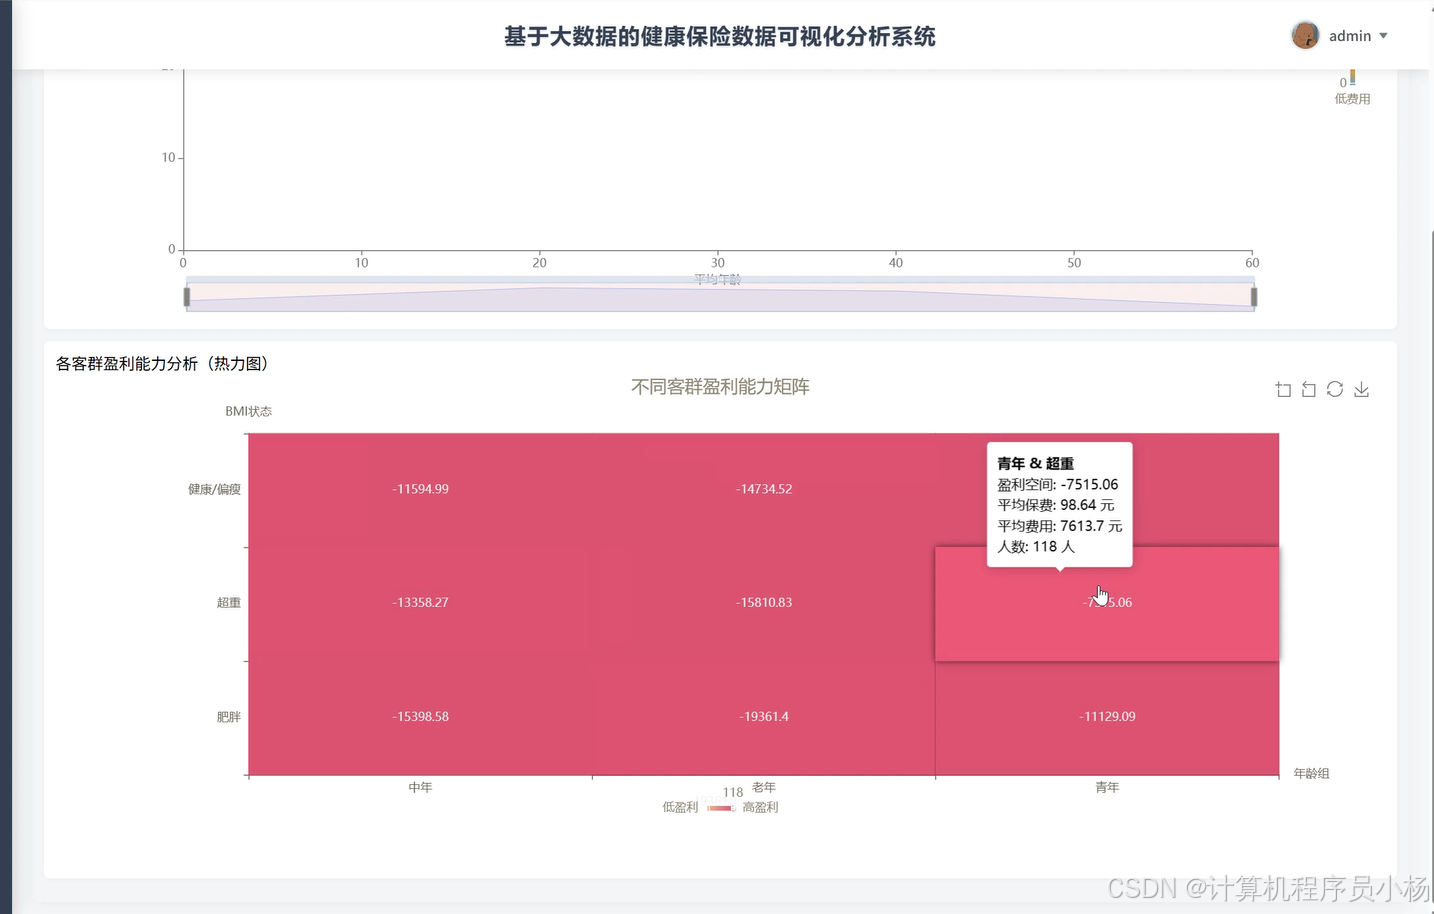
Task: Click the restore chart refresh icon
Action: [1335, 389]
